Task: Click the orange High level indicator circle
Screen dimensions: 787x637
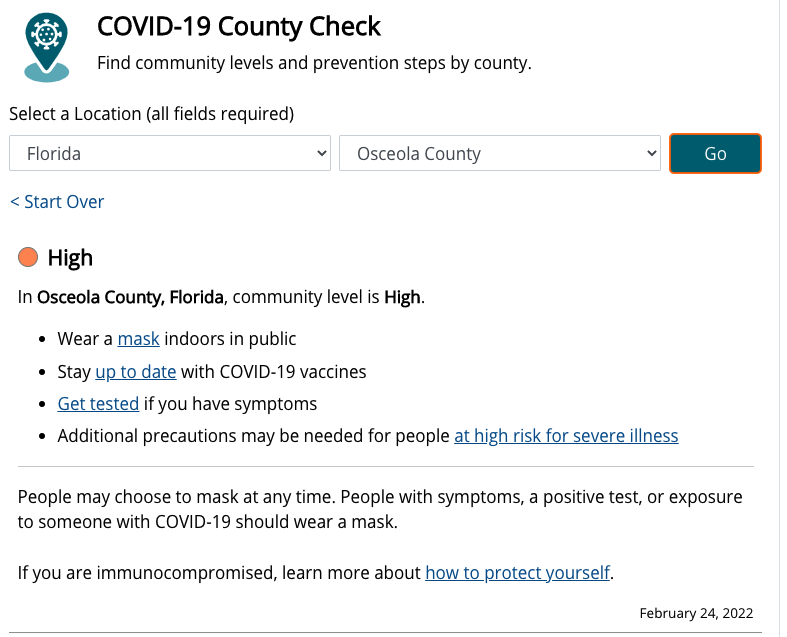Action: [28, 258]
